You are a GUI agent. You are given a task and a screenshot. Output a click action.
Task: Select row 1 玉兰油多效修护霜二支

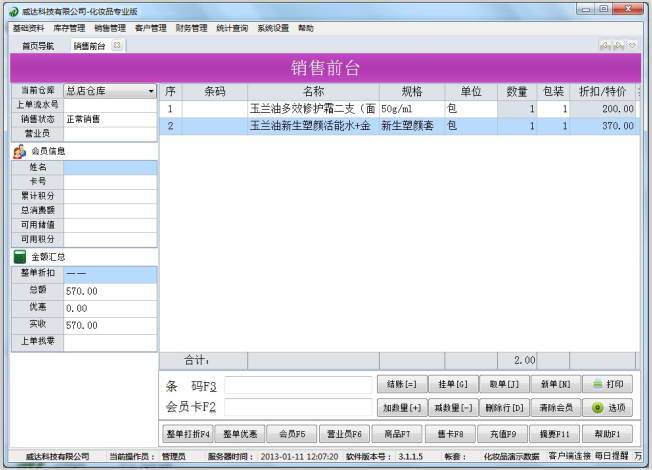click(399, 109)
